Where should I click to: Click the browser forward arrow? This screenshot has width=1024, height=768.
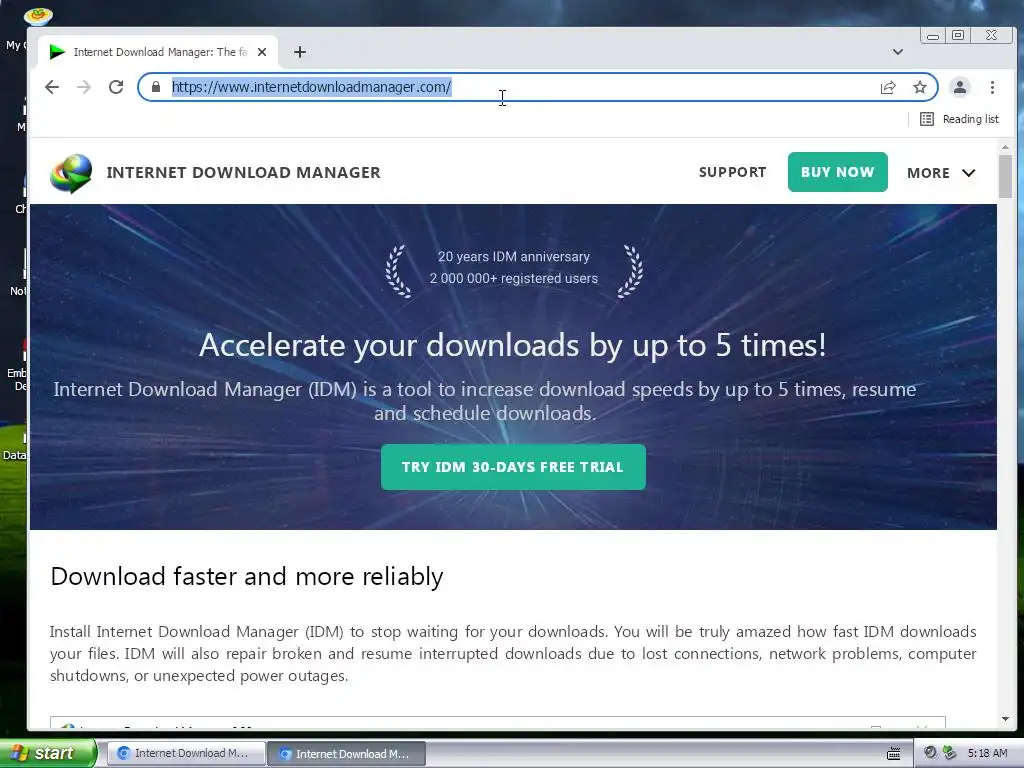coord(84,87)
